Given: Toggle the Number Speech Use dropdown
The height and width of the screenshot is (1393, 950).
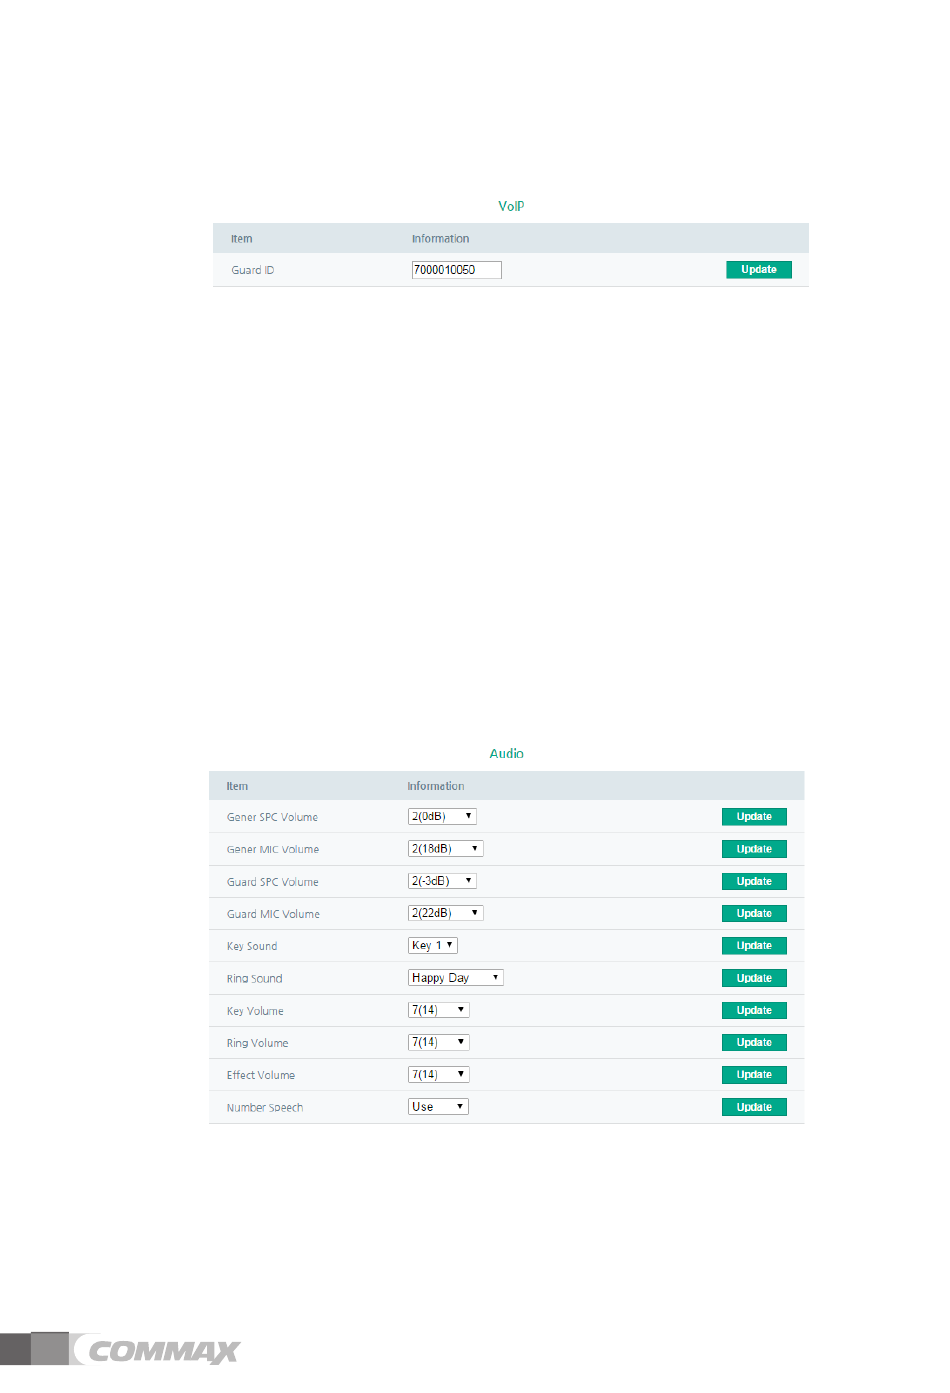Looking at the screenshot, I should [438, 1107].
